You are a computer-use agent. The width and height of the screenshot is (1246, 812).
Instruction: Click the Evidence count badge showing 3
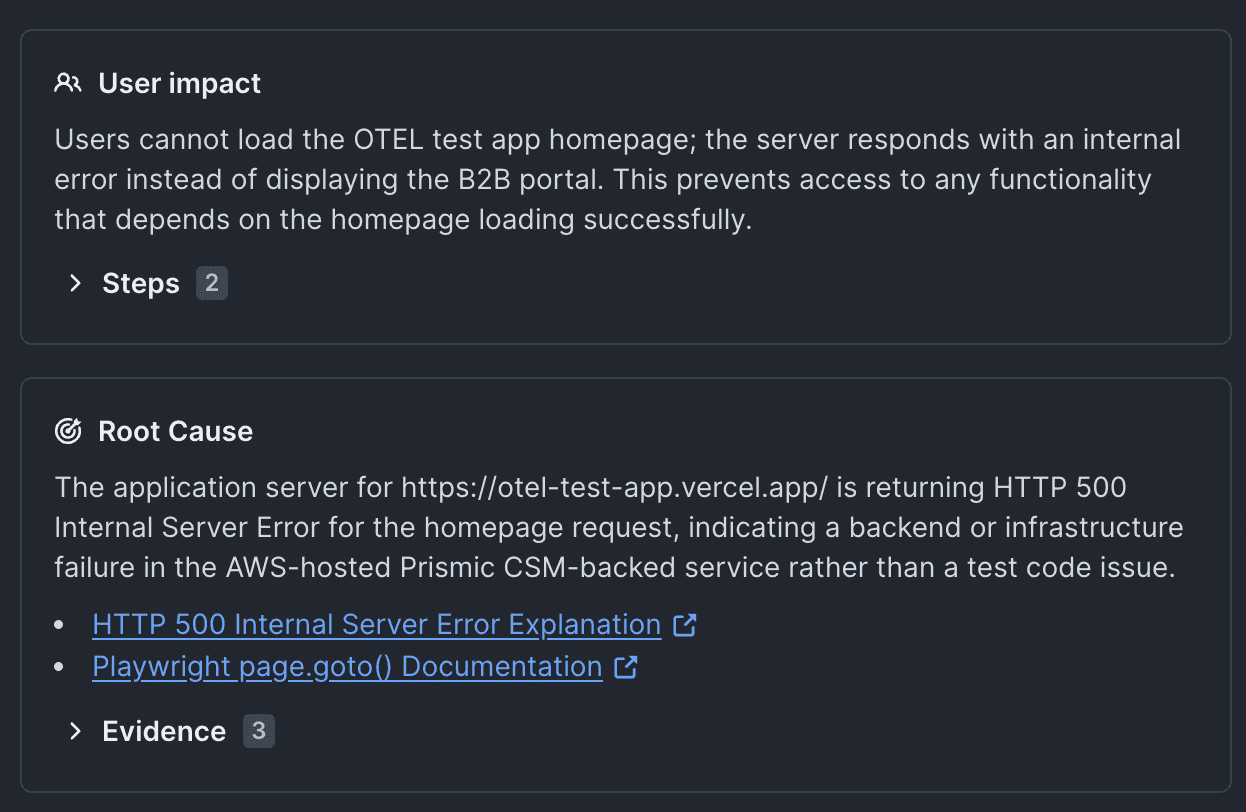pyautogui.click(x=258, y=731)
